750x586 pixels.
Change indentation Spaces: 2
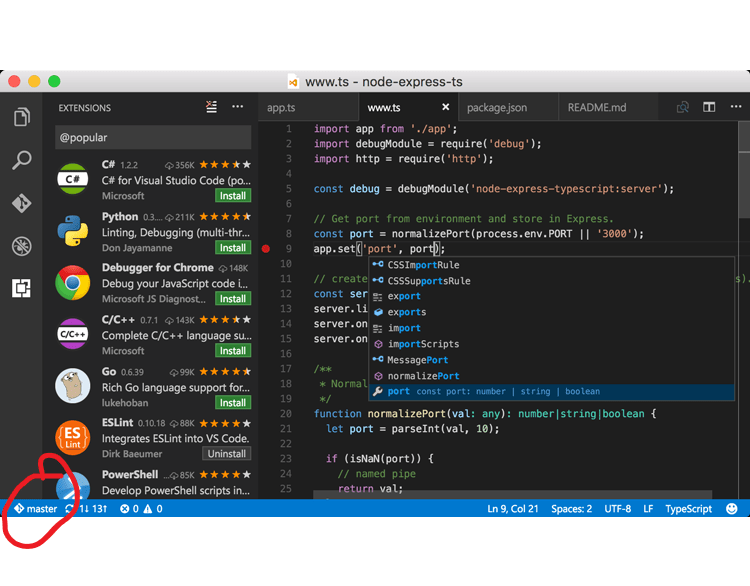[x=571, y=509]
